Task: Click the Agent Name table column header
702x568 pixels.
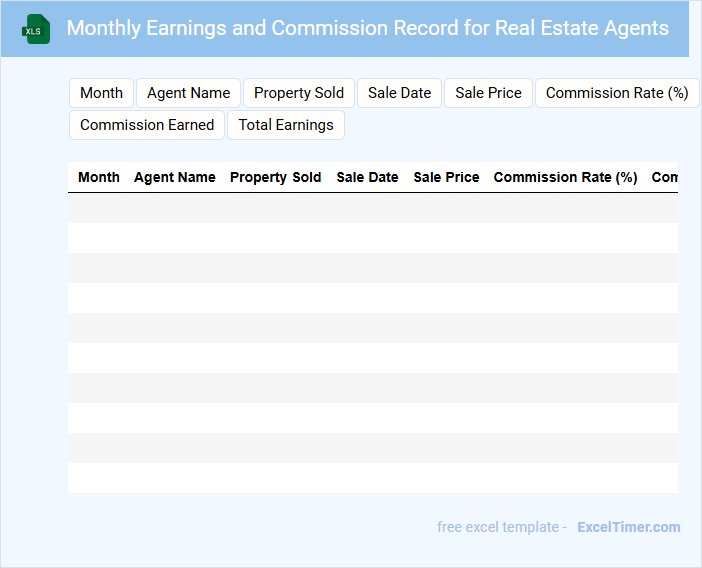Action: pos(175,177)
